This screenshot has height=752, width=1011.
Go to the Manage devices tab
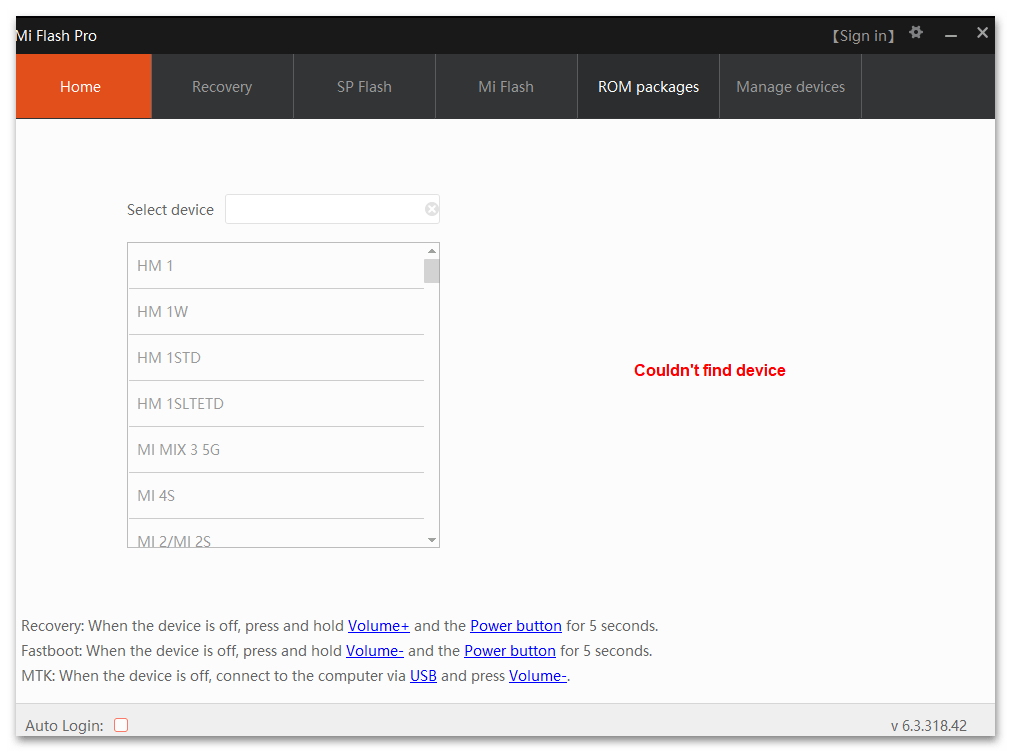pos(790,86)
